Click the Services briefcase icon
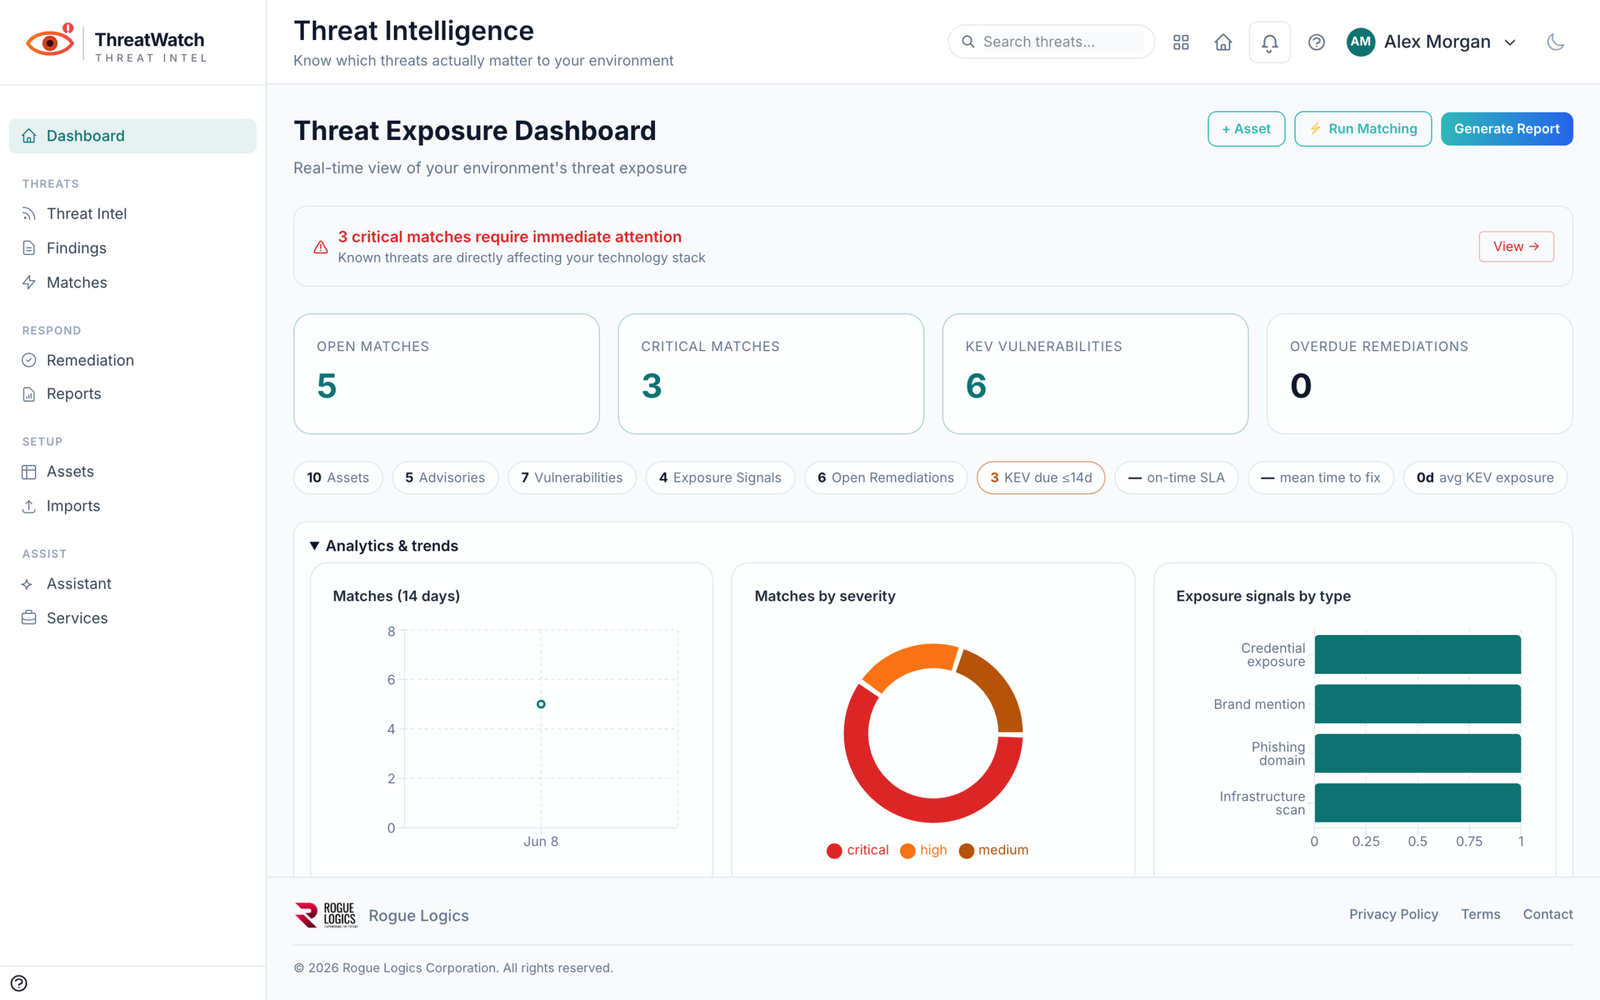1600x1000 pixels. [29, 618]
